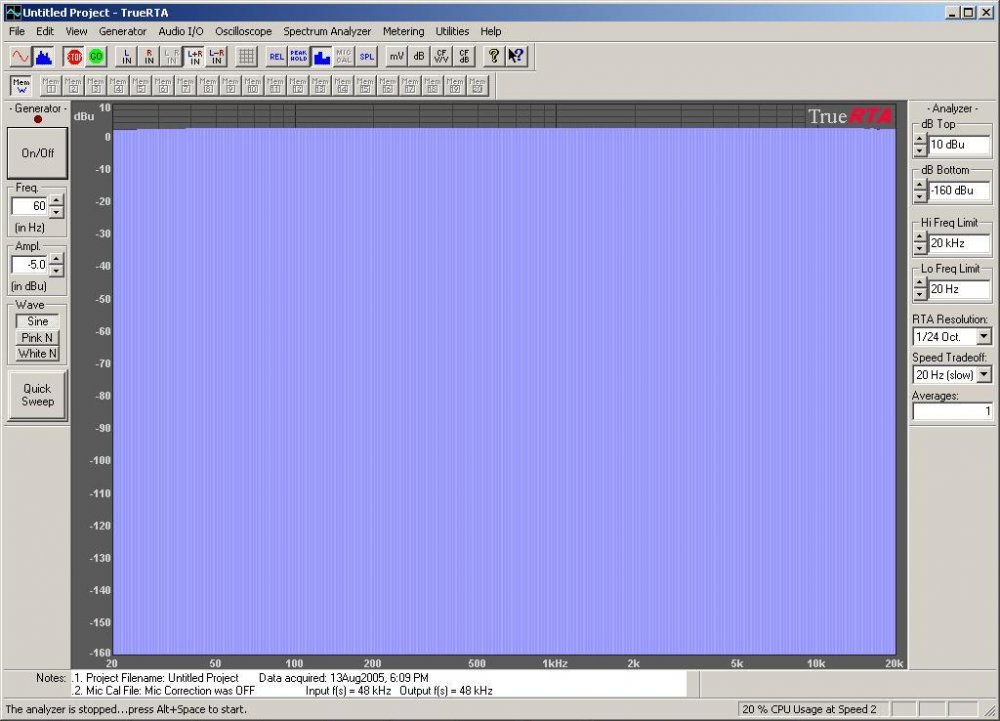Screen dimensions: 1000x721
Task: Open the Speed Tradeoff dropdown
Action: click(x=984, y=375)
